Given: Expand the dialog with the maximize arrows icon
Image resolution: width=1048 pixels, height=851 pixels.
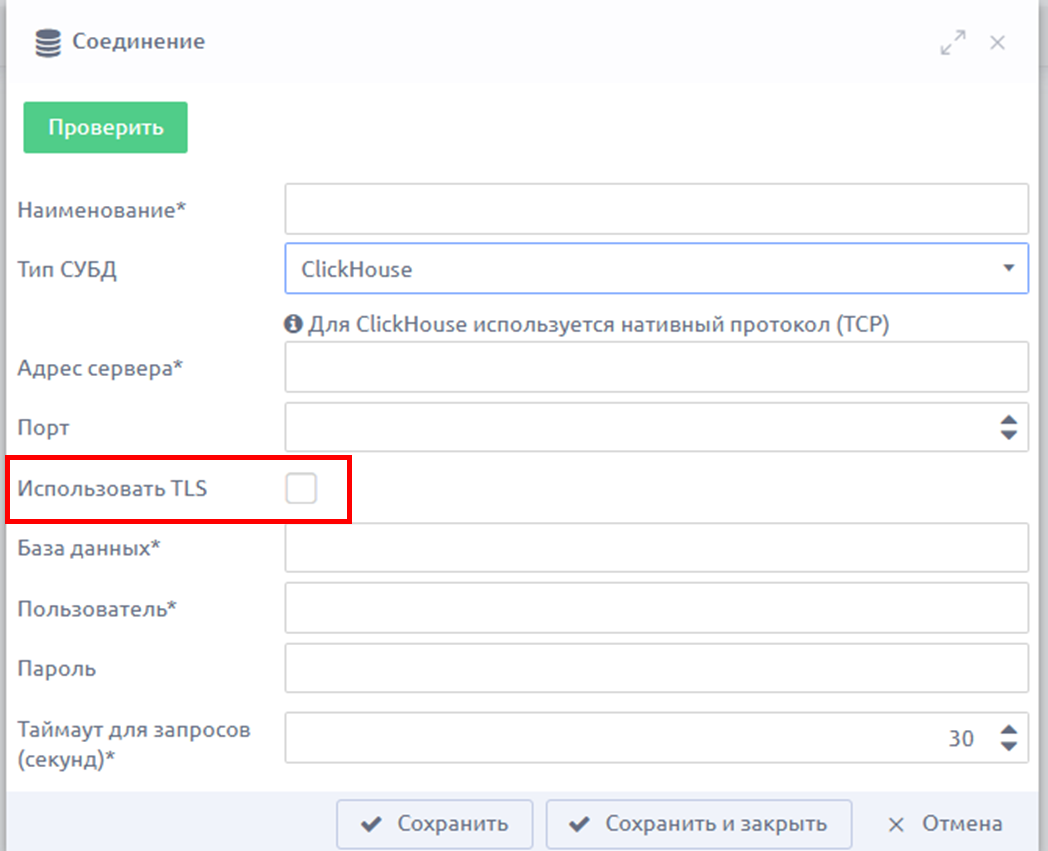Looking at the screenshot, I should 953,43.
